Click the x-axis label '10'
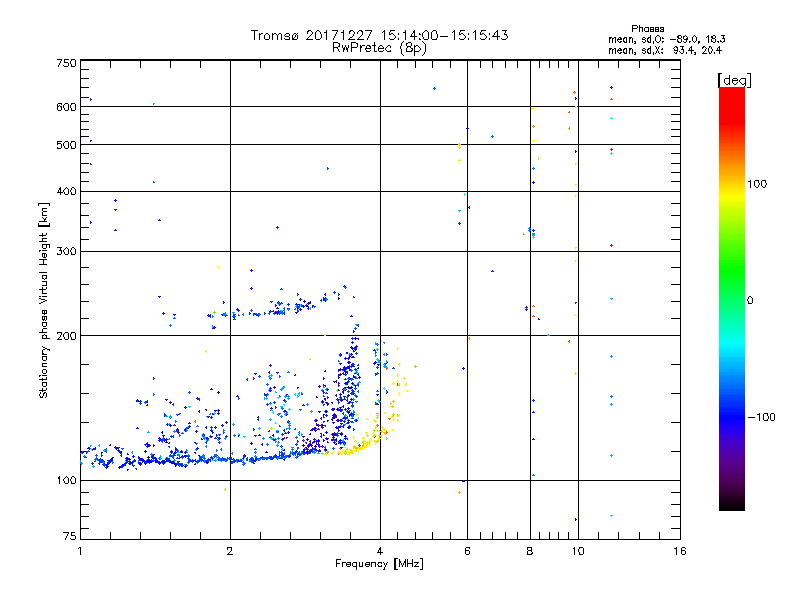 (x=578, y=551)
